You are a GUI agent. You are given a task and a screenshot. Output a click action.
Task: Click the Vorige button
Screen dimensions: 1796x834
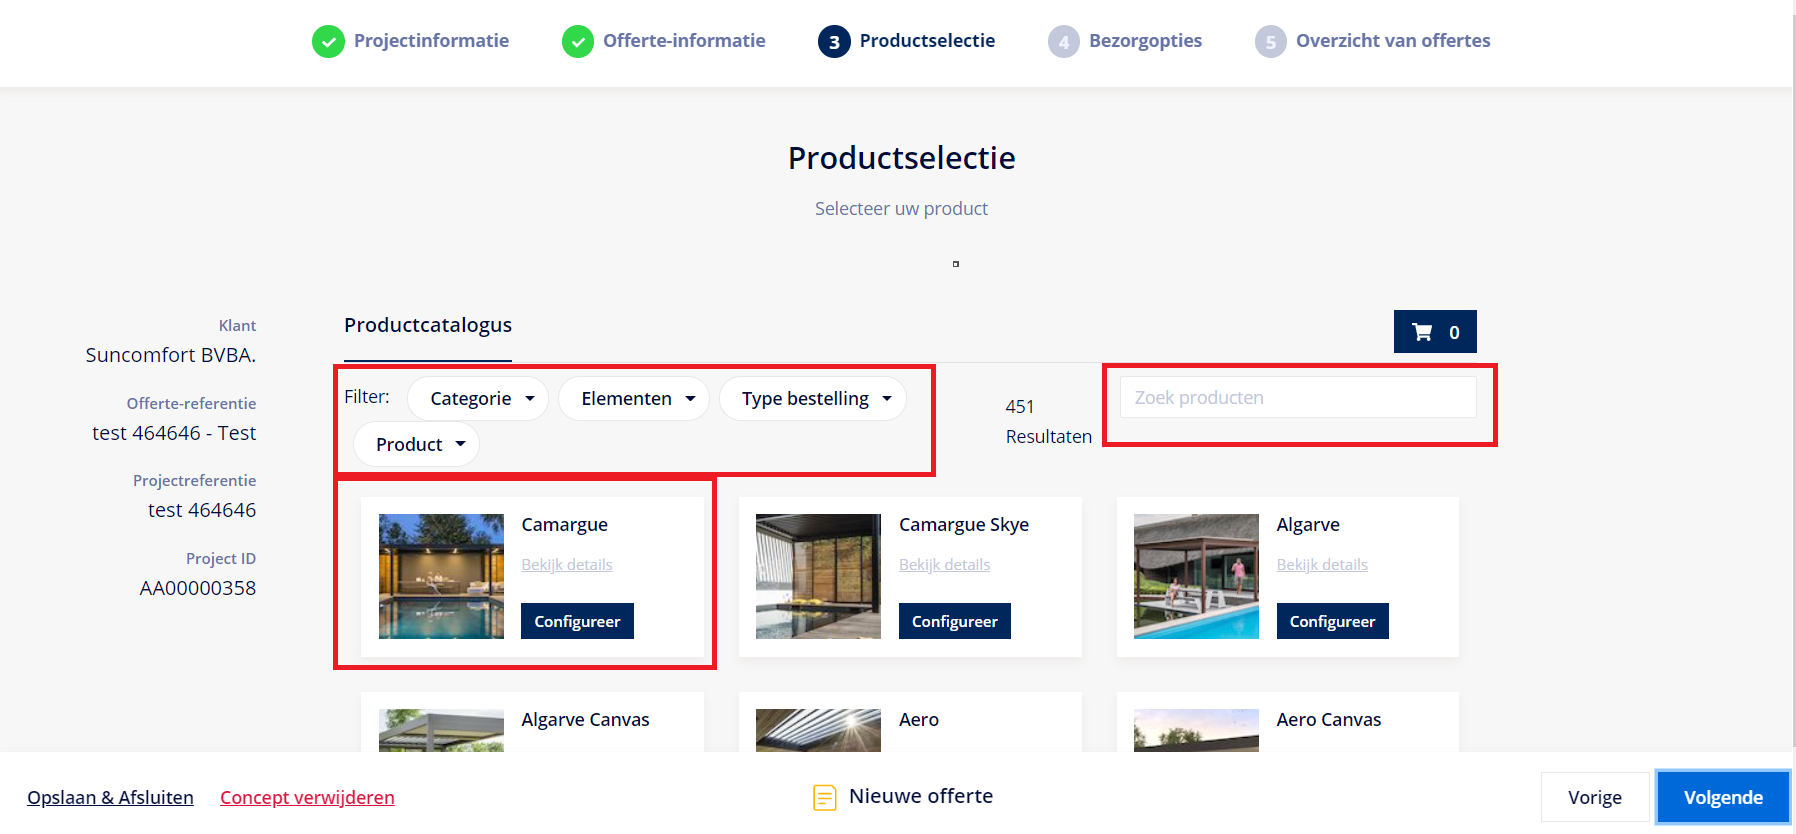point(1594,797)
